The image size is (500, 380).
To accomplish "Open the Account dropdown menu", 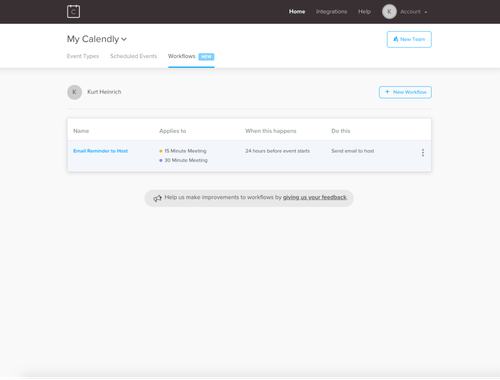I will [x=414, y=12].
